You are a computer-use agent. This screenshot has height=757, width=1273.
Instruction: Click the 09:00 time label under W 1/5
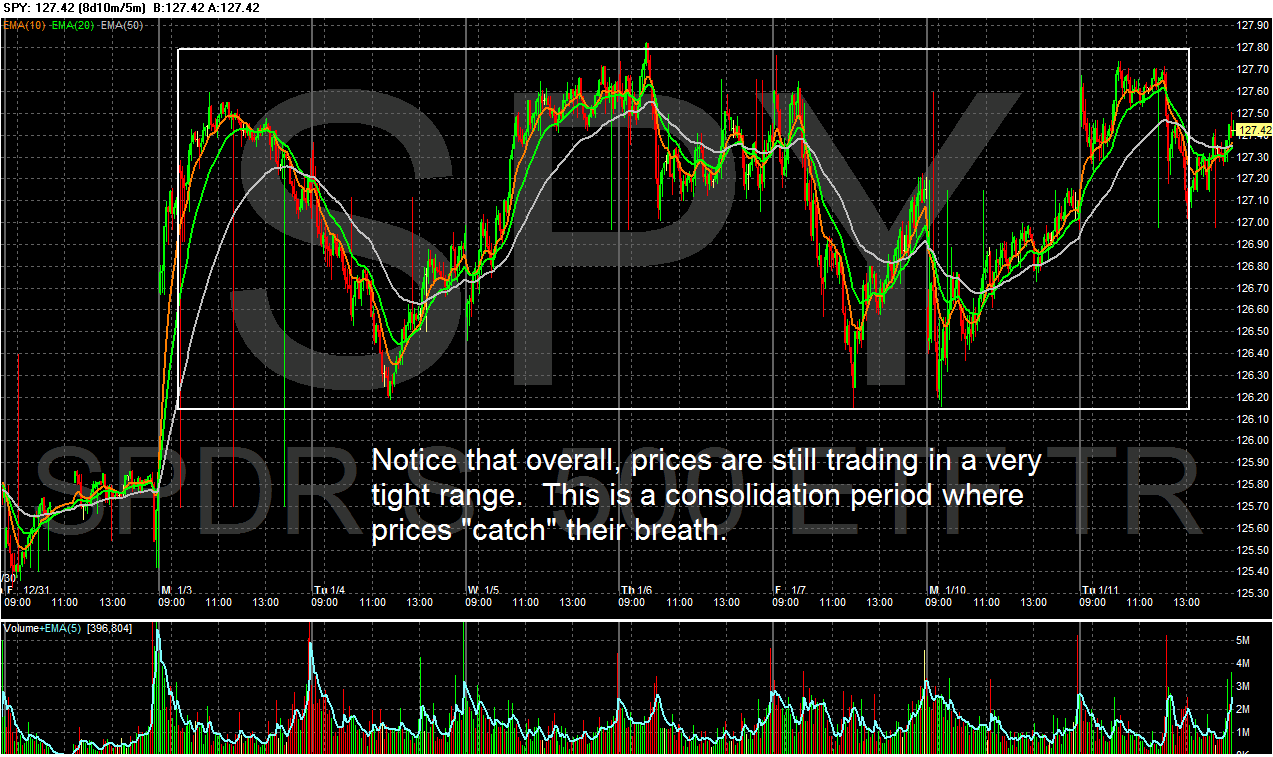(479, 603)
